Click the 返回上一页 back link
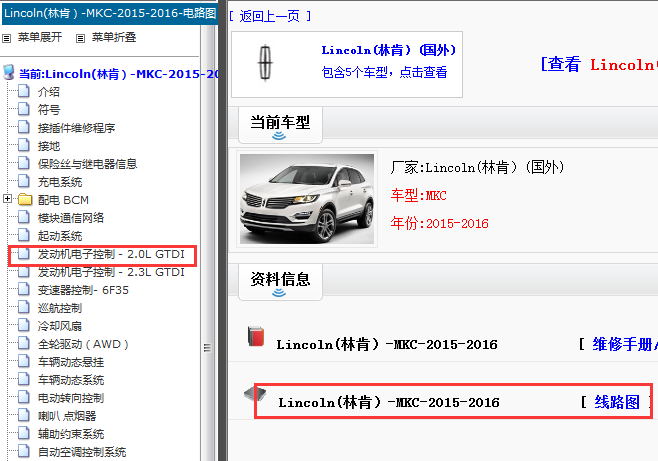This screenshot has width=658, height=461. [269, 16]
